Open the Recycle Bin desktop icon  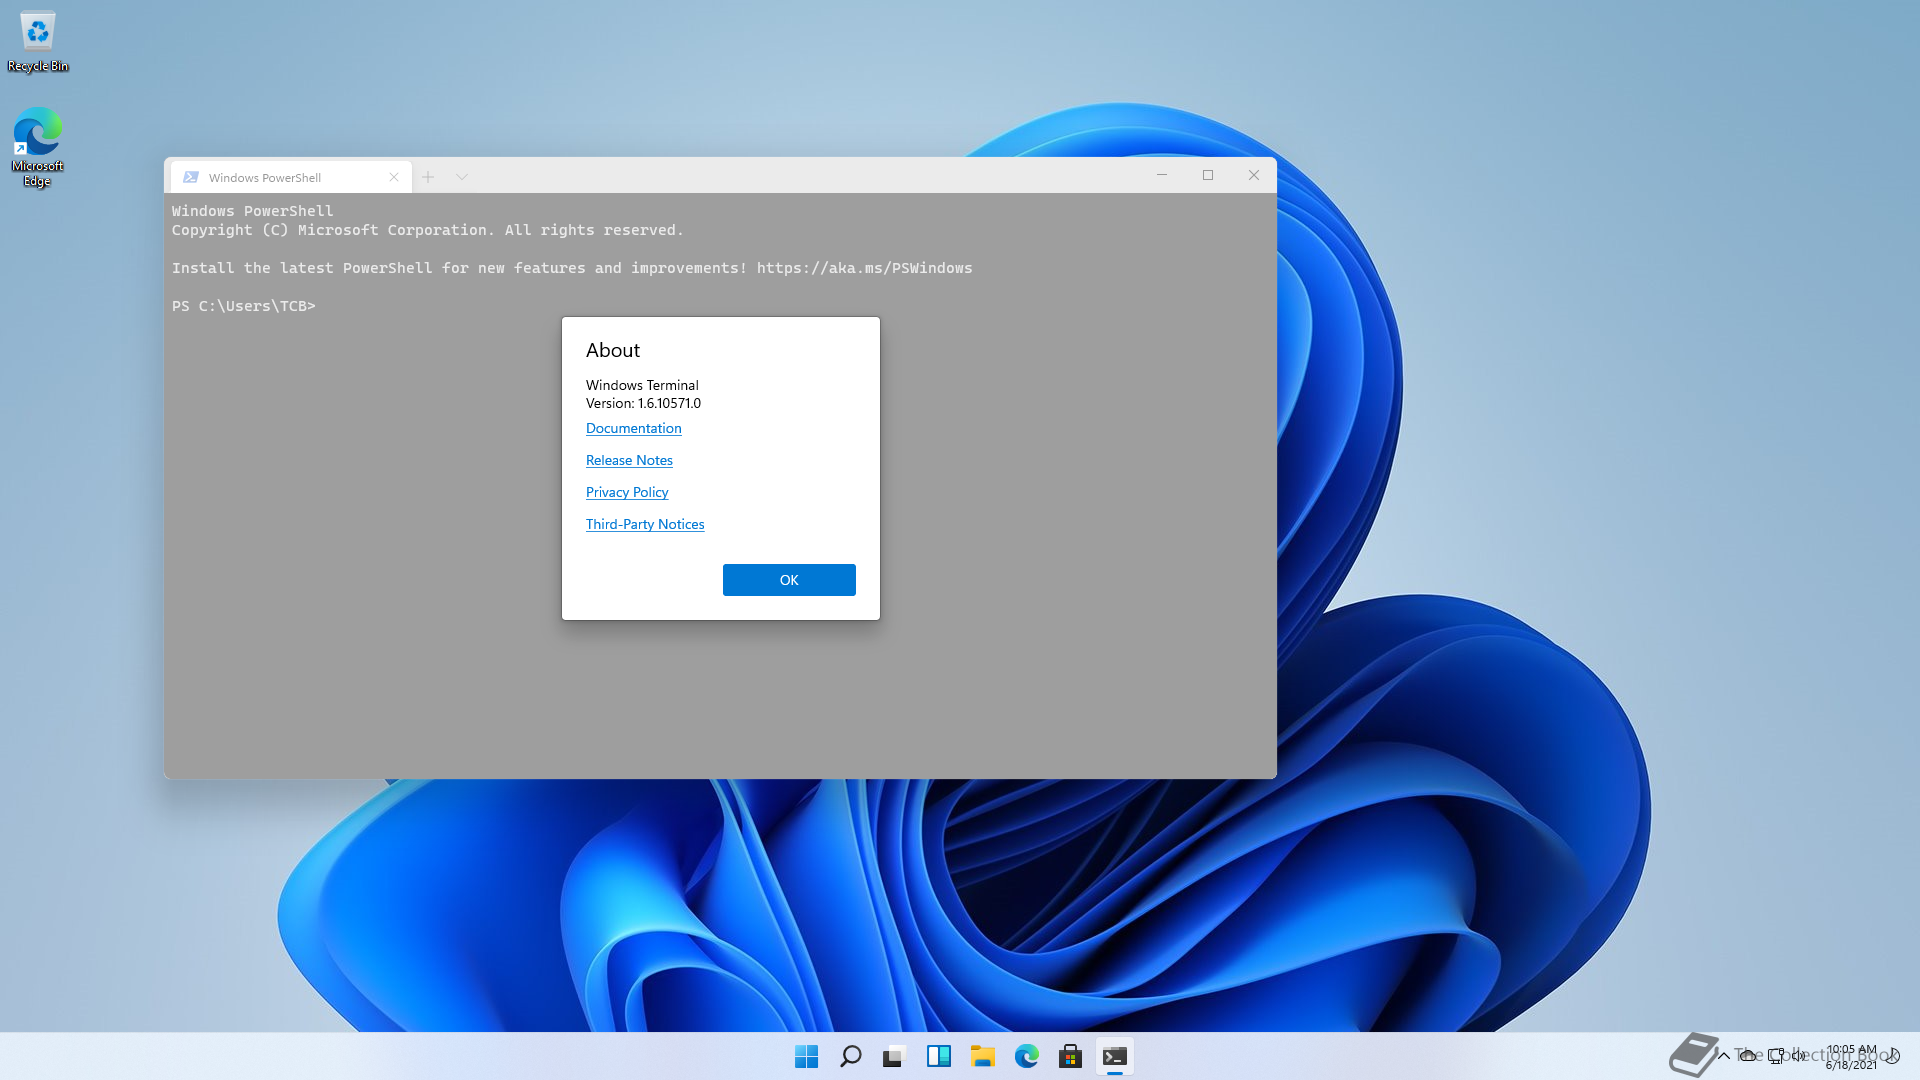(x=38, y=42)
